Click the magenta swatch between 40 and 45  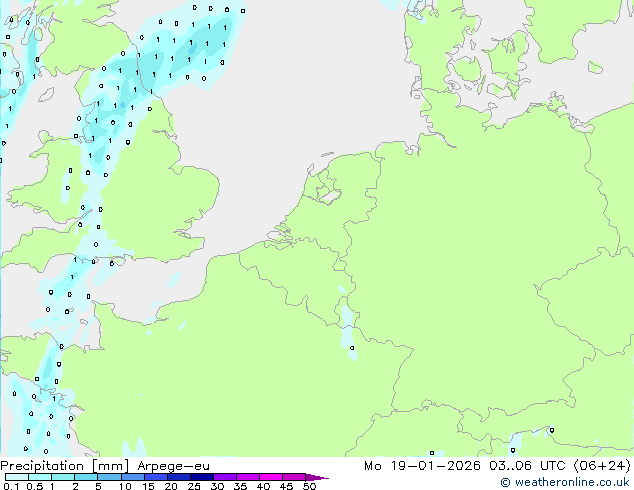pos(271,477)
